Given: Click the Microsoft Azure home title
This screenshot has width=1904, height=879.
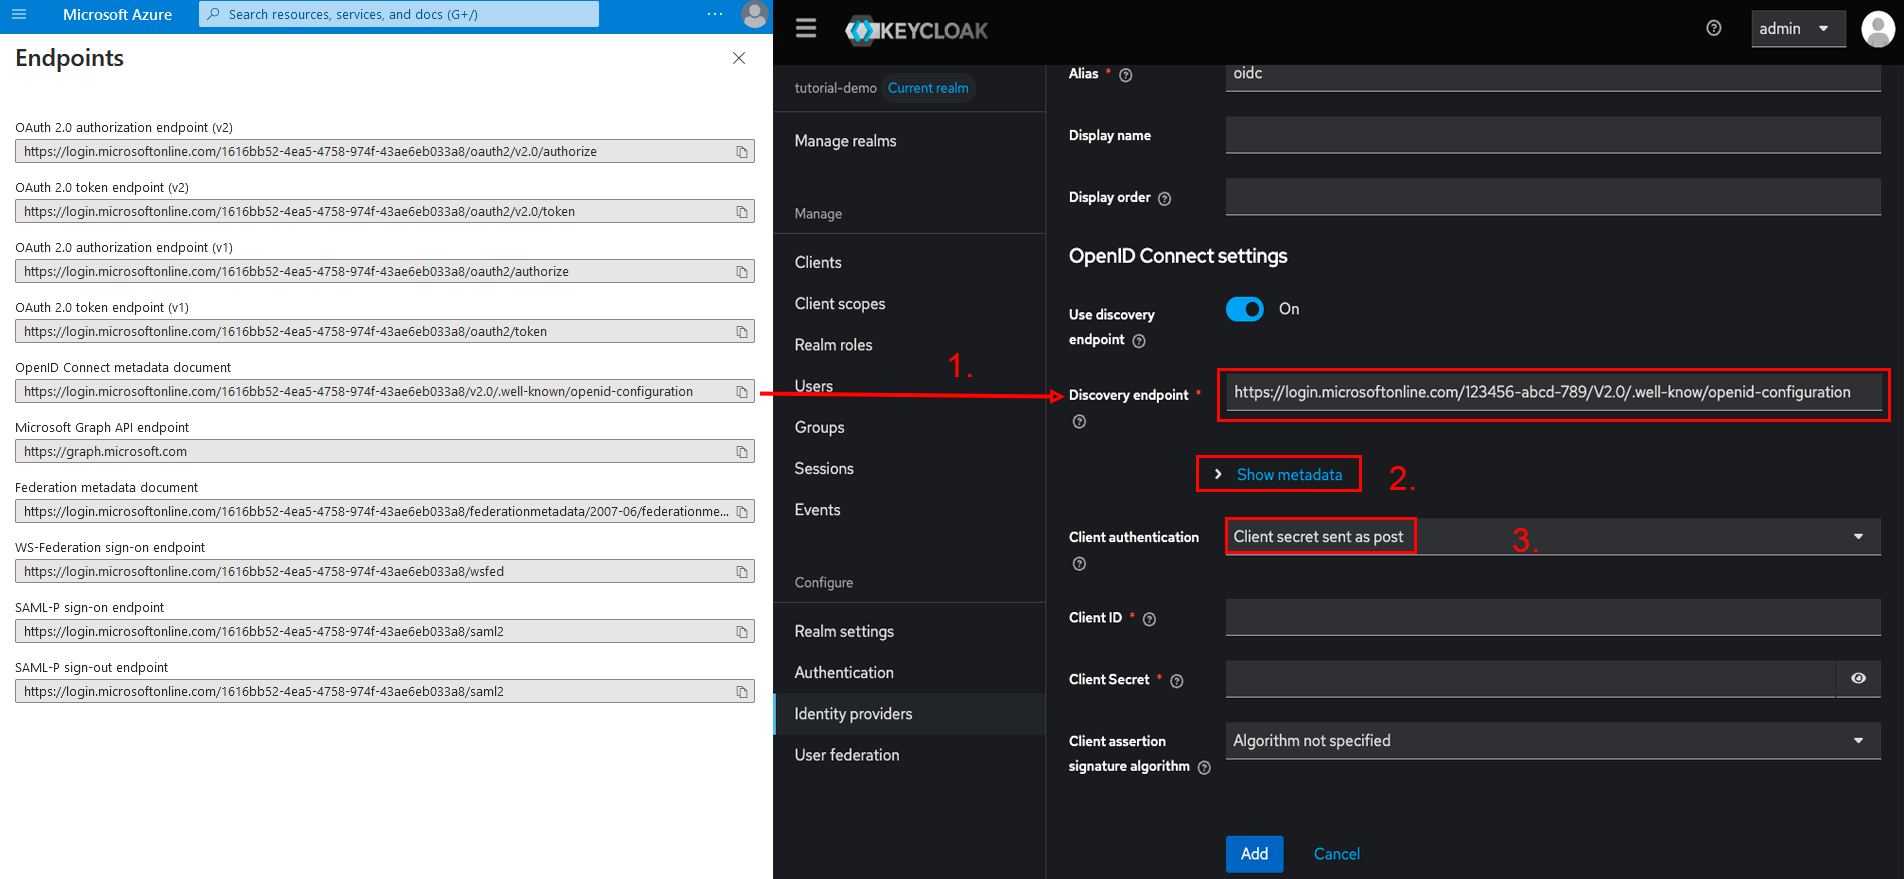Looking at the screenshot, I should [x=117, y=14].
